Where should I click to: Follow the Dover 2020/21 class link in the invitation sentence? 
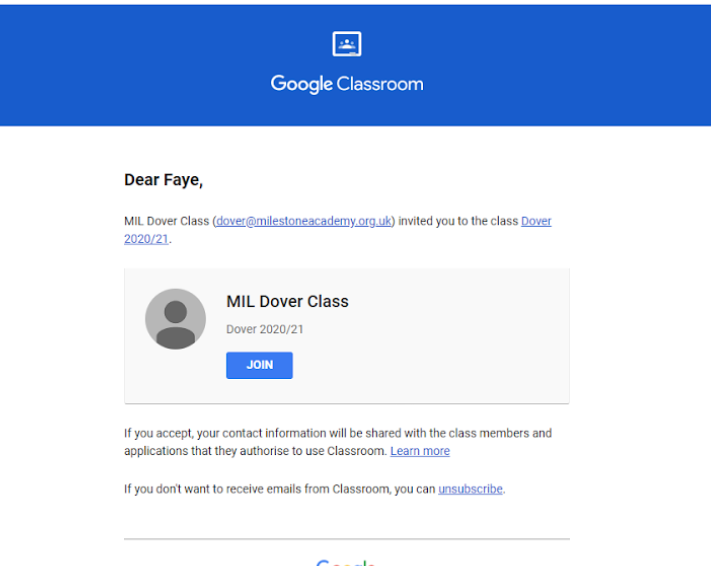(535, 221)
